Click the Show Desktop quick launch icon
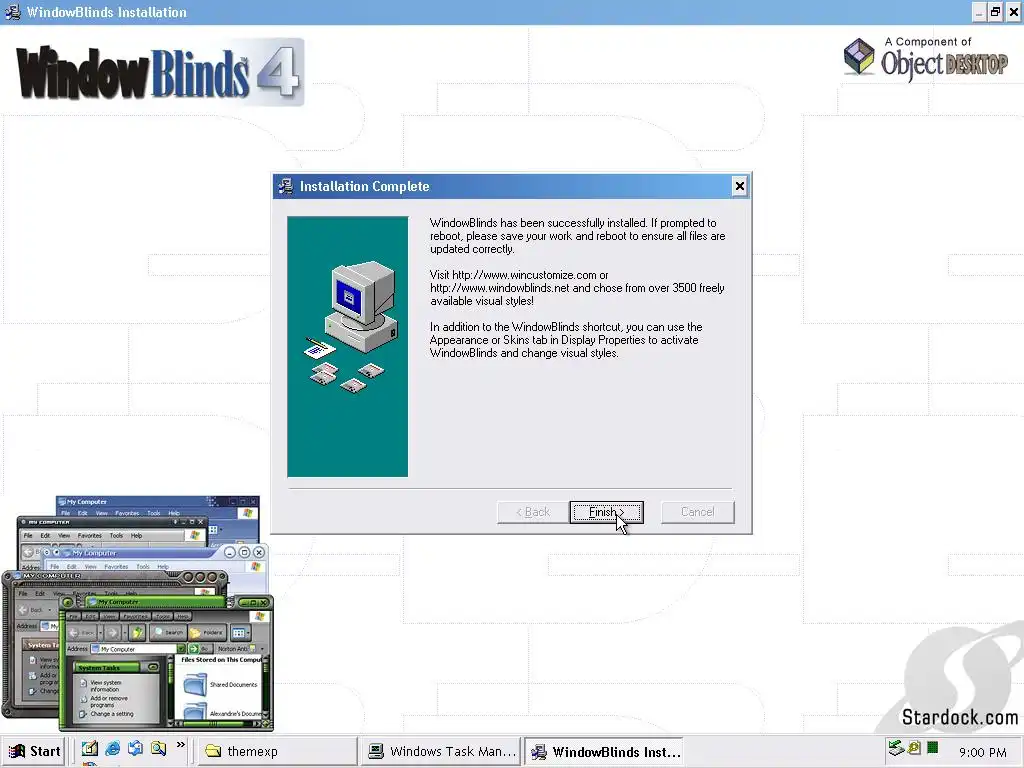The image size is (1024, 768). point(89,749)
